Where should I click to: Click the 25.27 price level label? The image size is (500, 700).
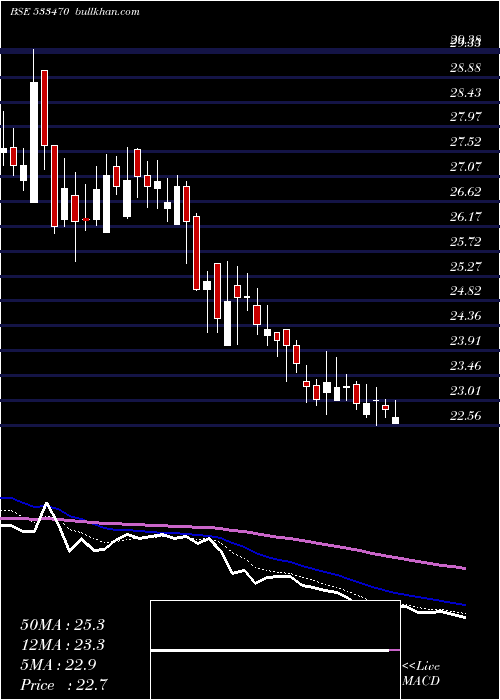(465, 267)
